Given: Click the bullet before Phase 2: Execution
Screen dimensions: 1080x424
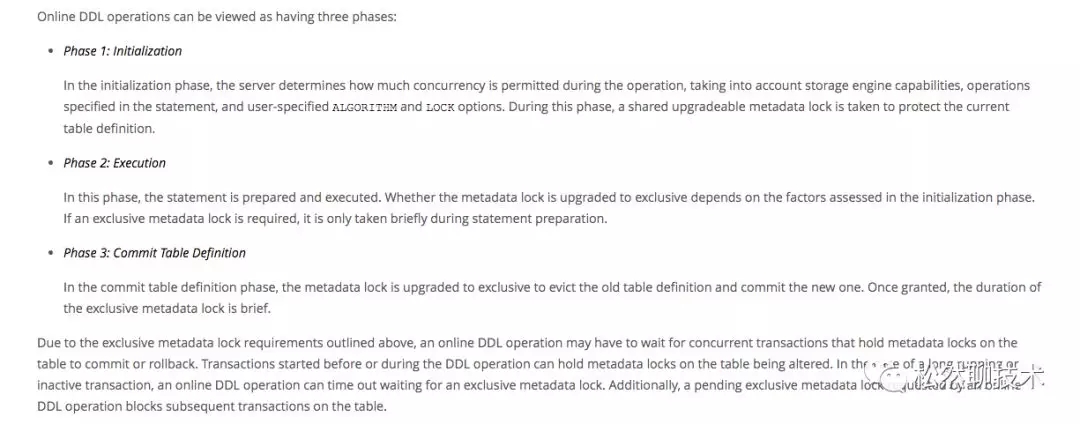Looking at the screenshot, I should (x=50, y=164).
